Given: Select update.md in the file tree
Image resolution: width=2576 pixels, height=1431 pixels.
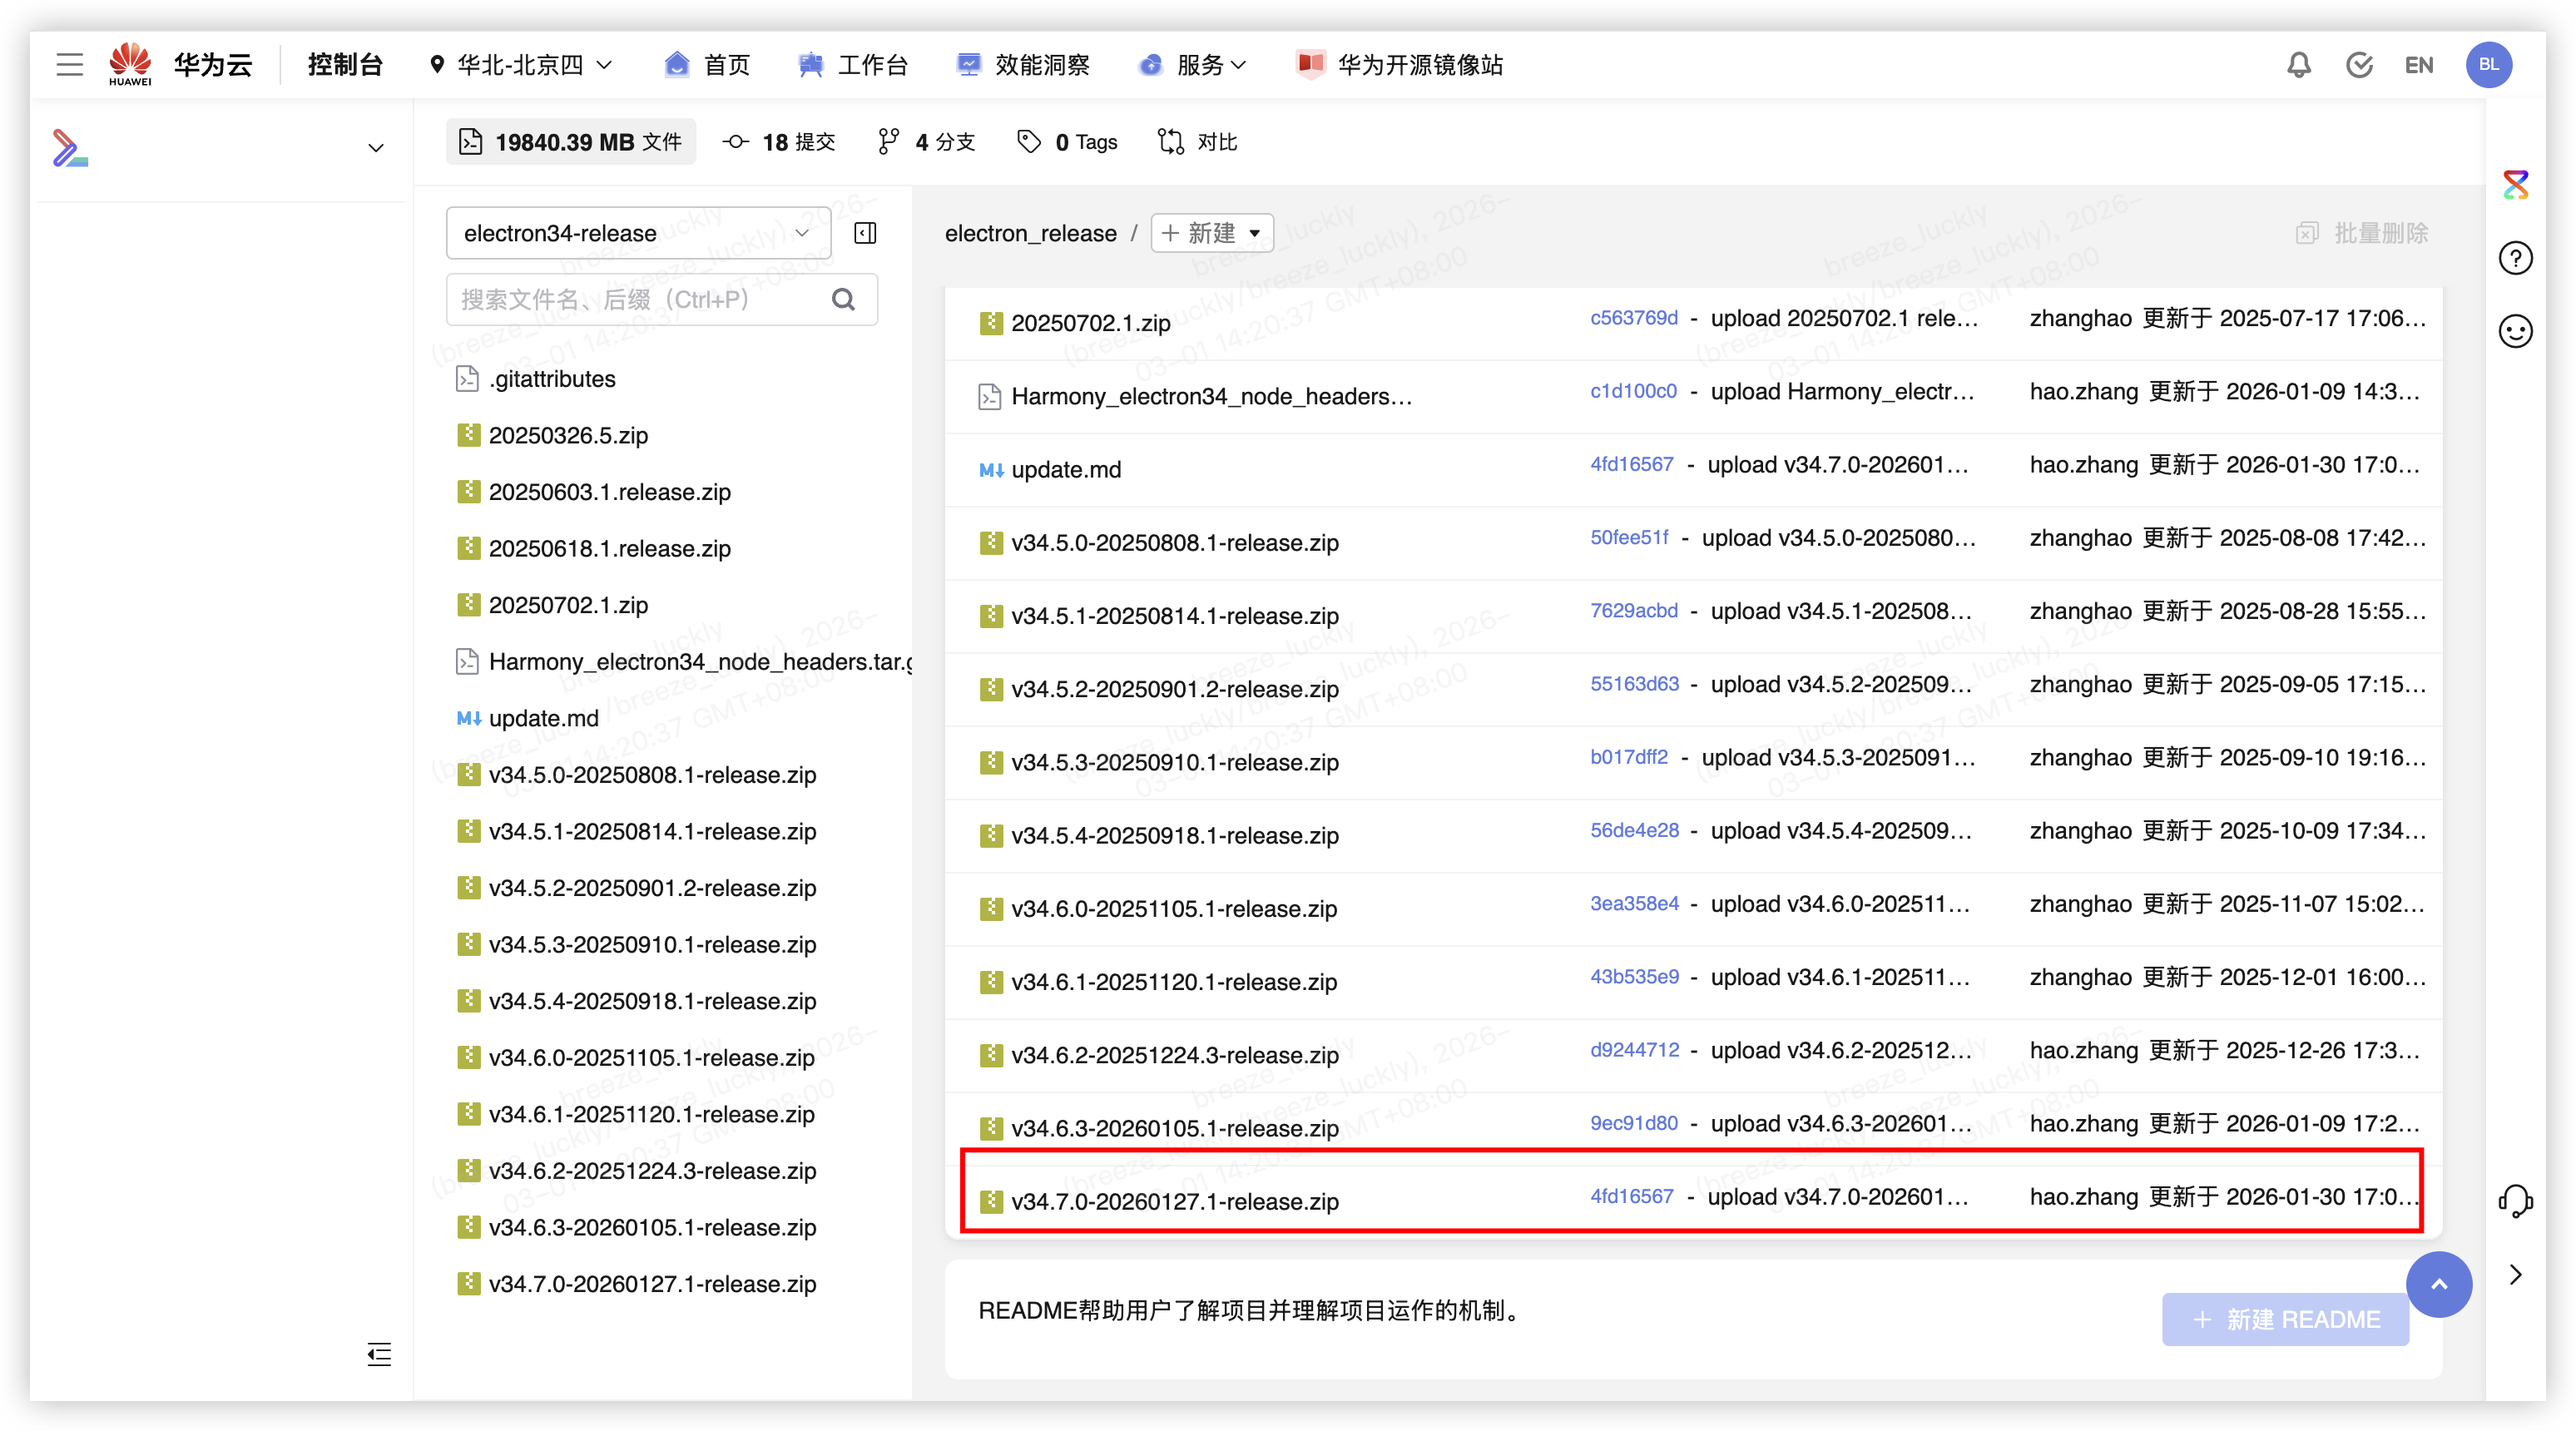Looking at the screenshot, I should tap(543, 718).
